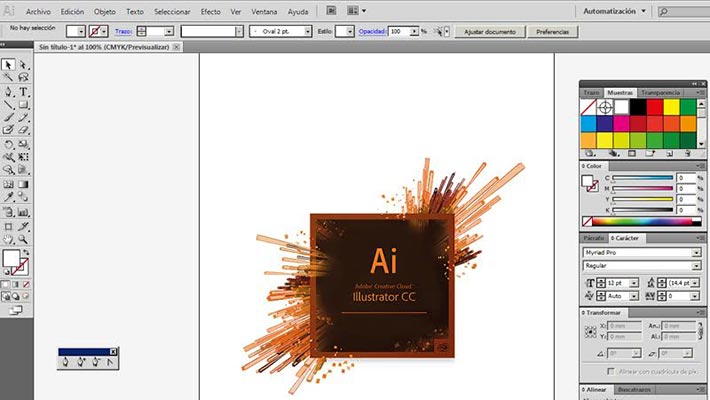Viewport: 710px width, 400px height.
Task: Select the Zoom magnifier tool
Action: pos(23,239)
